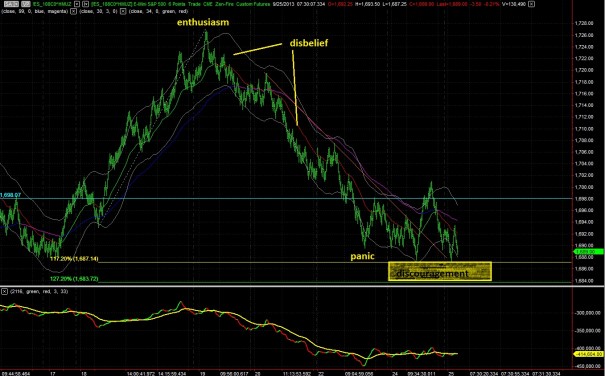Click the white divider between chart panels
Image resolution: width=605 pixels, height=376 pixels.
pyautogui.click(x=302, y=286)
